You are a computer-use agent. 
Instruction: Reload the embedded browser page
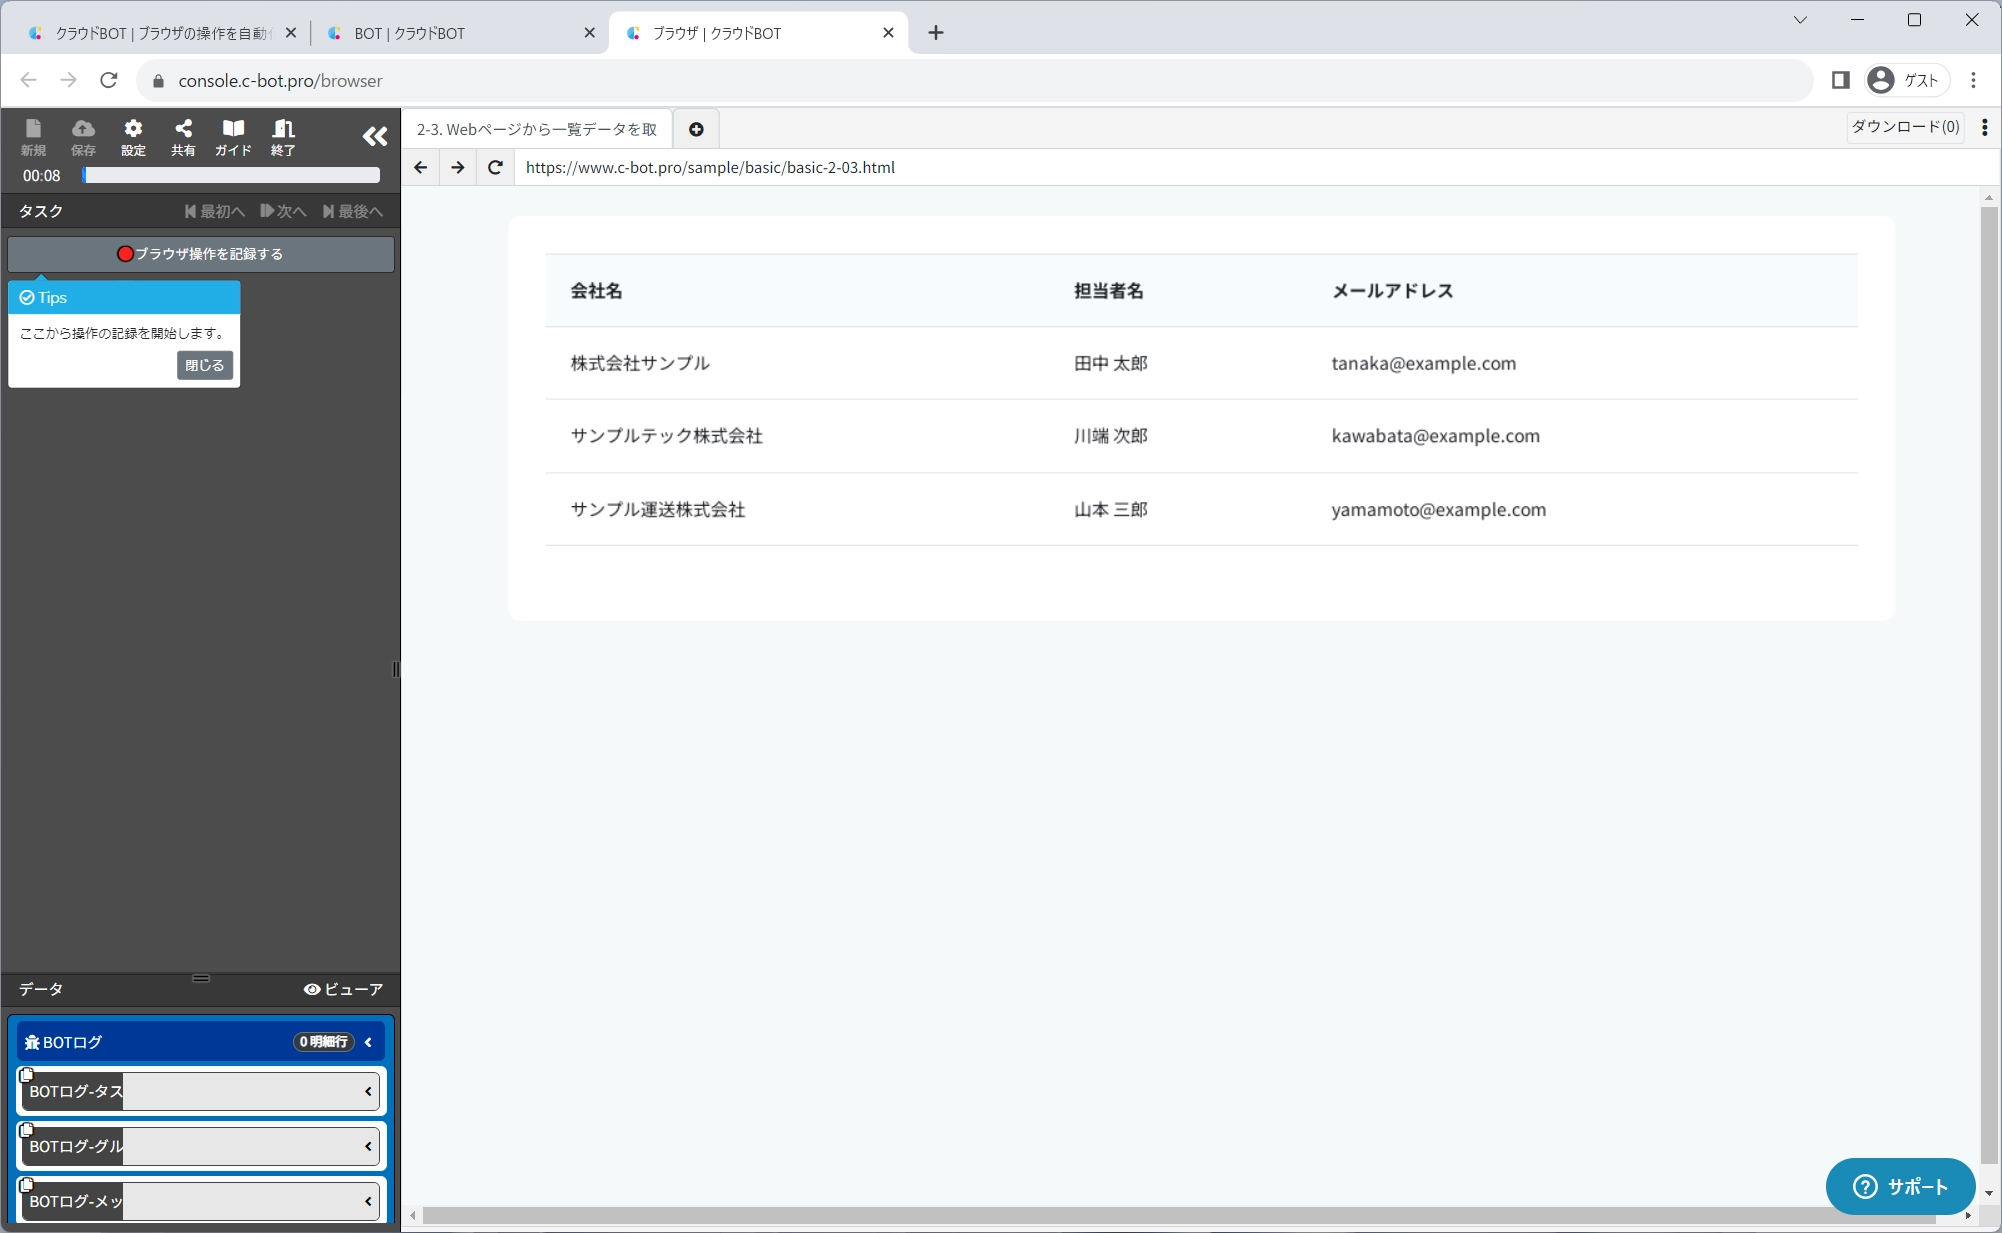(495, 167)
